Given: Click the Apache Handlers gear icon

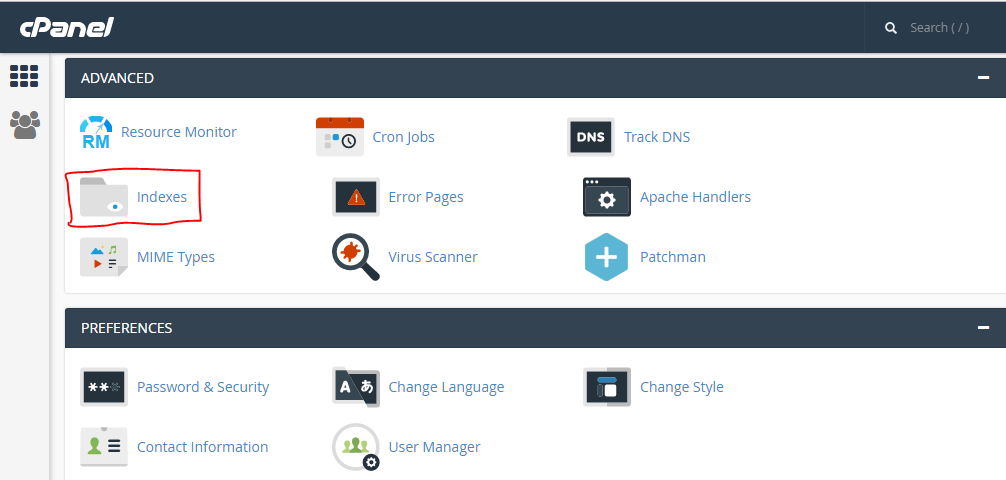Looking at the screenshot, I should (x=607, y=197).
